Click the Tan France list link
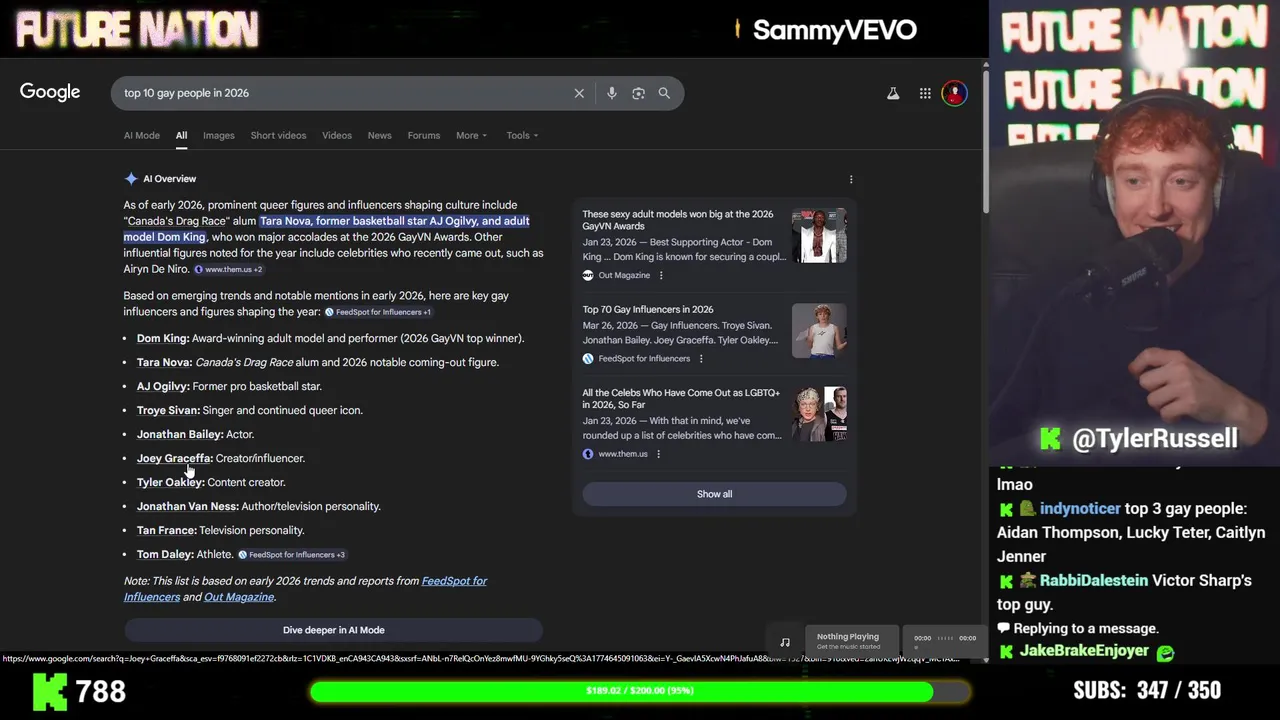Screen dimensions: 1280x720 167,530
